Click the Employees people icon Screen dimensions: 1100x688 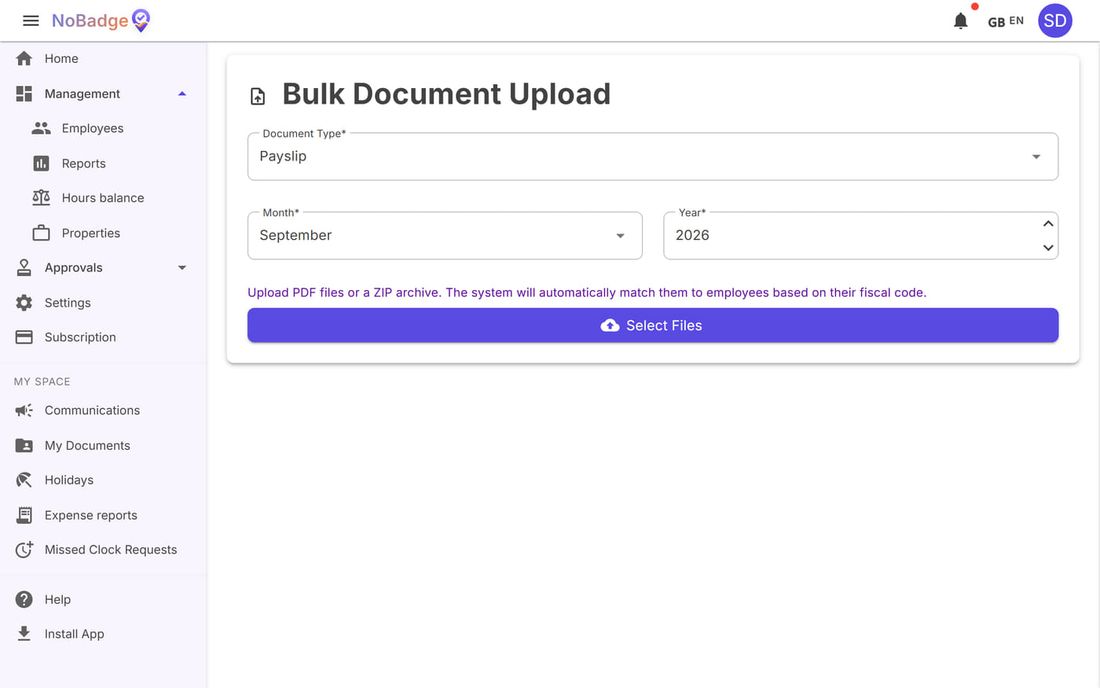tap(41, 128)
